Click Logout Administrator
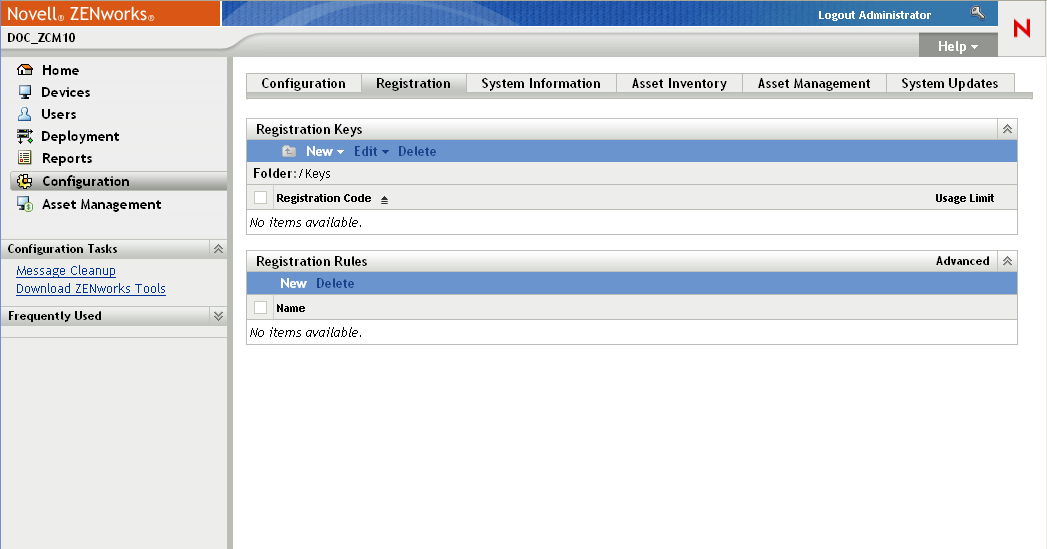 [x=874, y=15]
